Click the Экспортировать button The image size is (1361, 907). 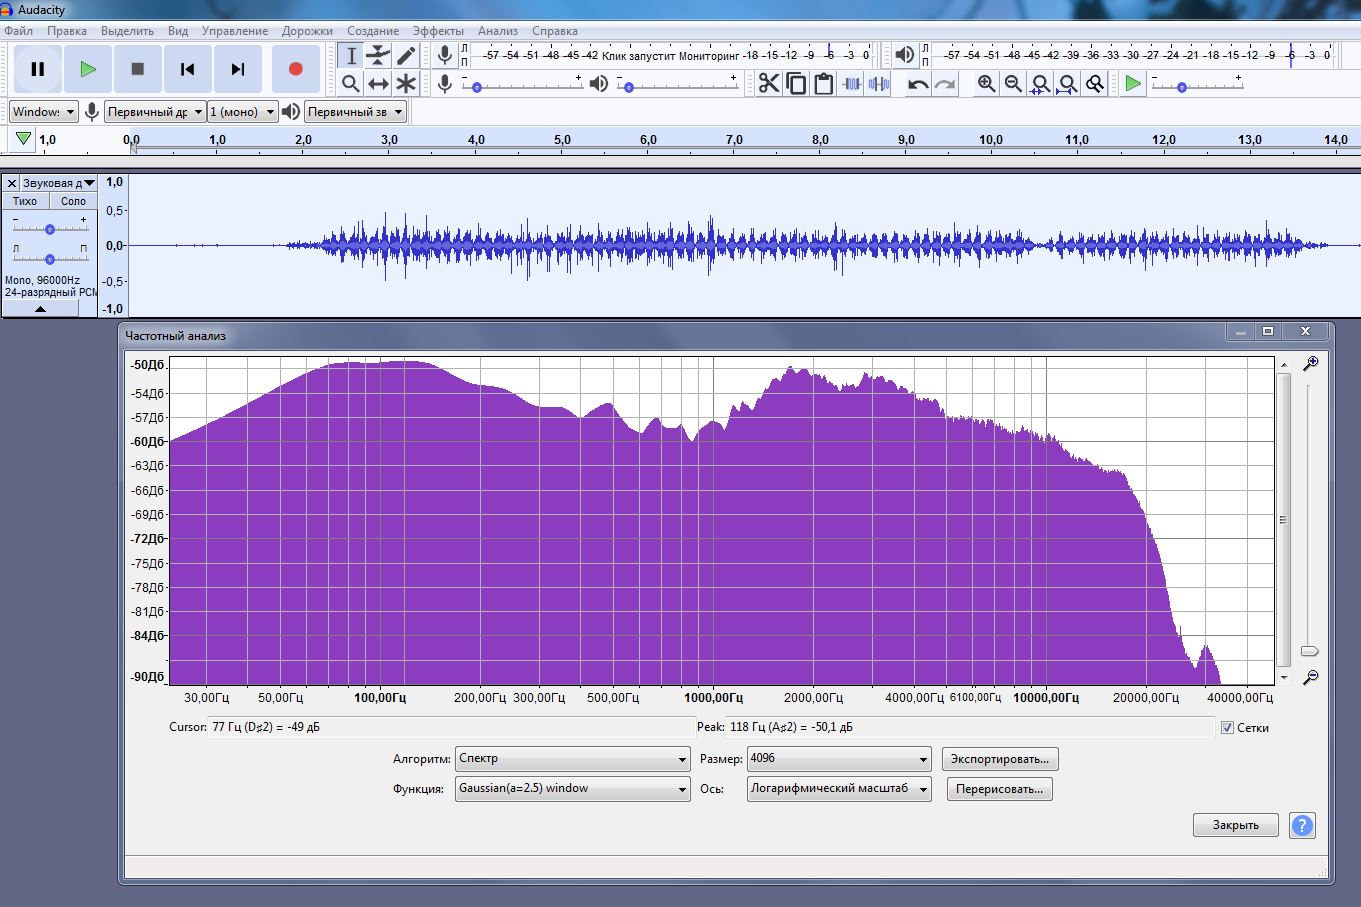pyautogui.click(x=999, y=759)
